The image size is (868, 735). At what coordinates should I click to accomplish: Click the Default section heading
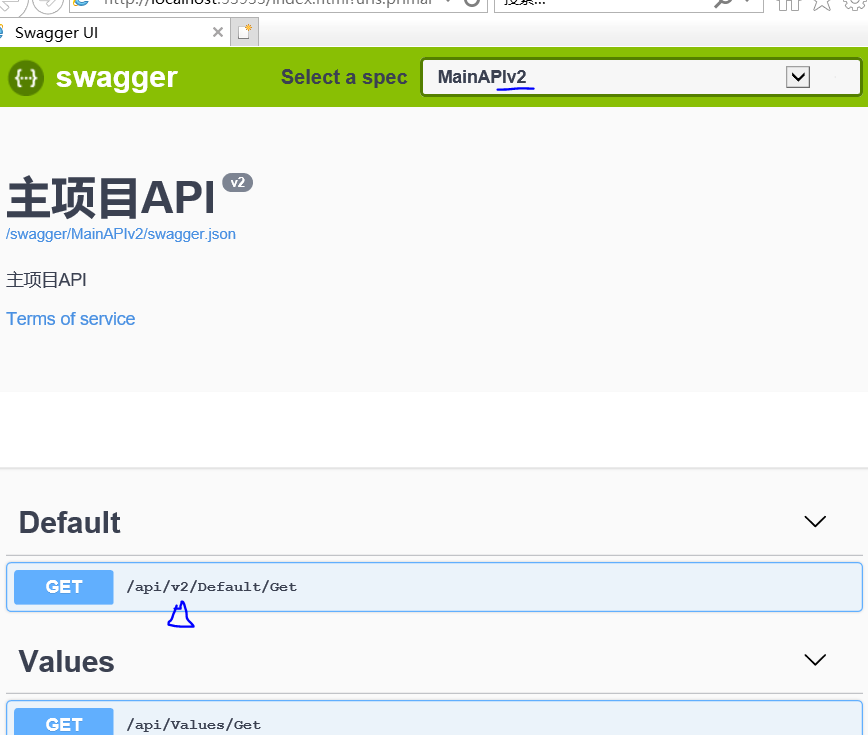[70, 522]
